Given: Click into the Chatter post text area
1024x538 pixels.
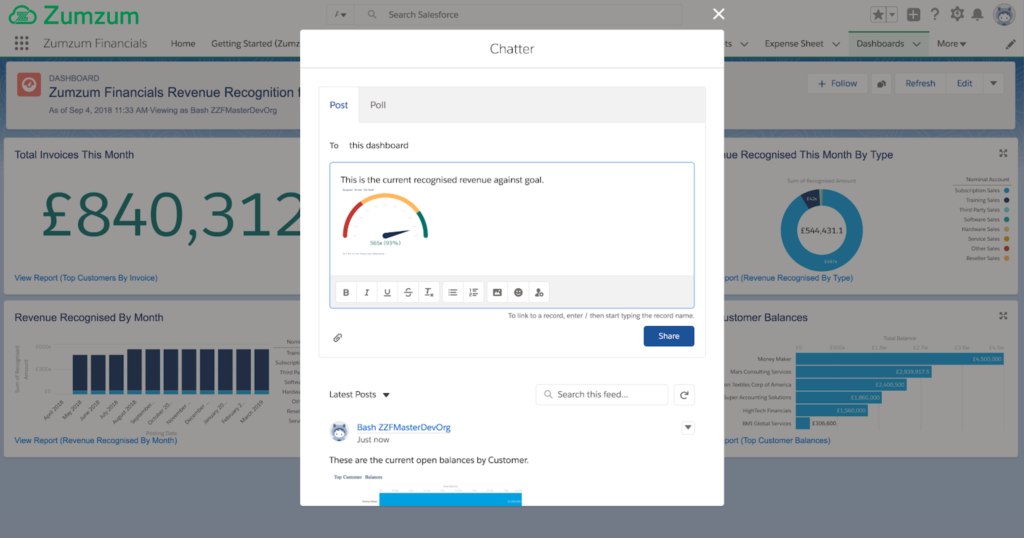Looking at the screenshot, I should coord(512,219).
